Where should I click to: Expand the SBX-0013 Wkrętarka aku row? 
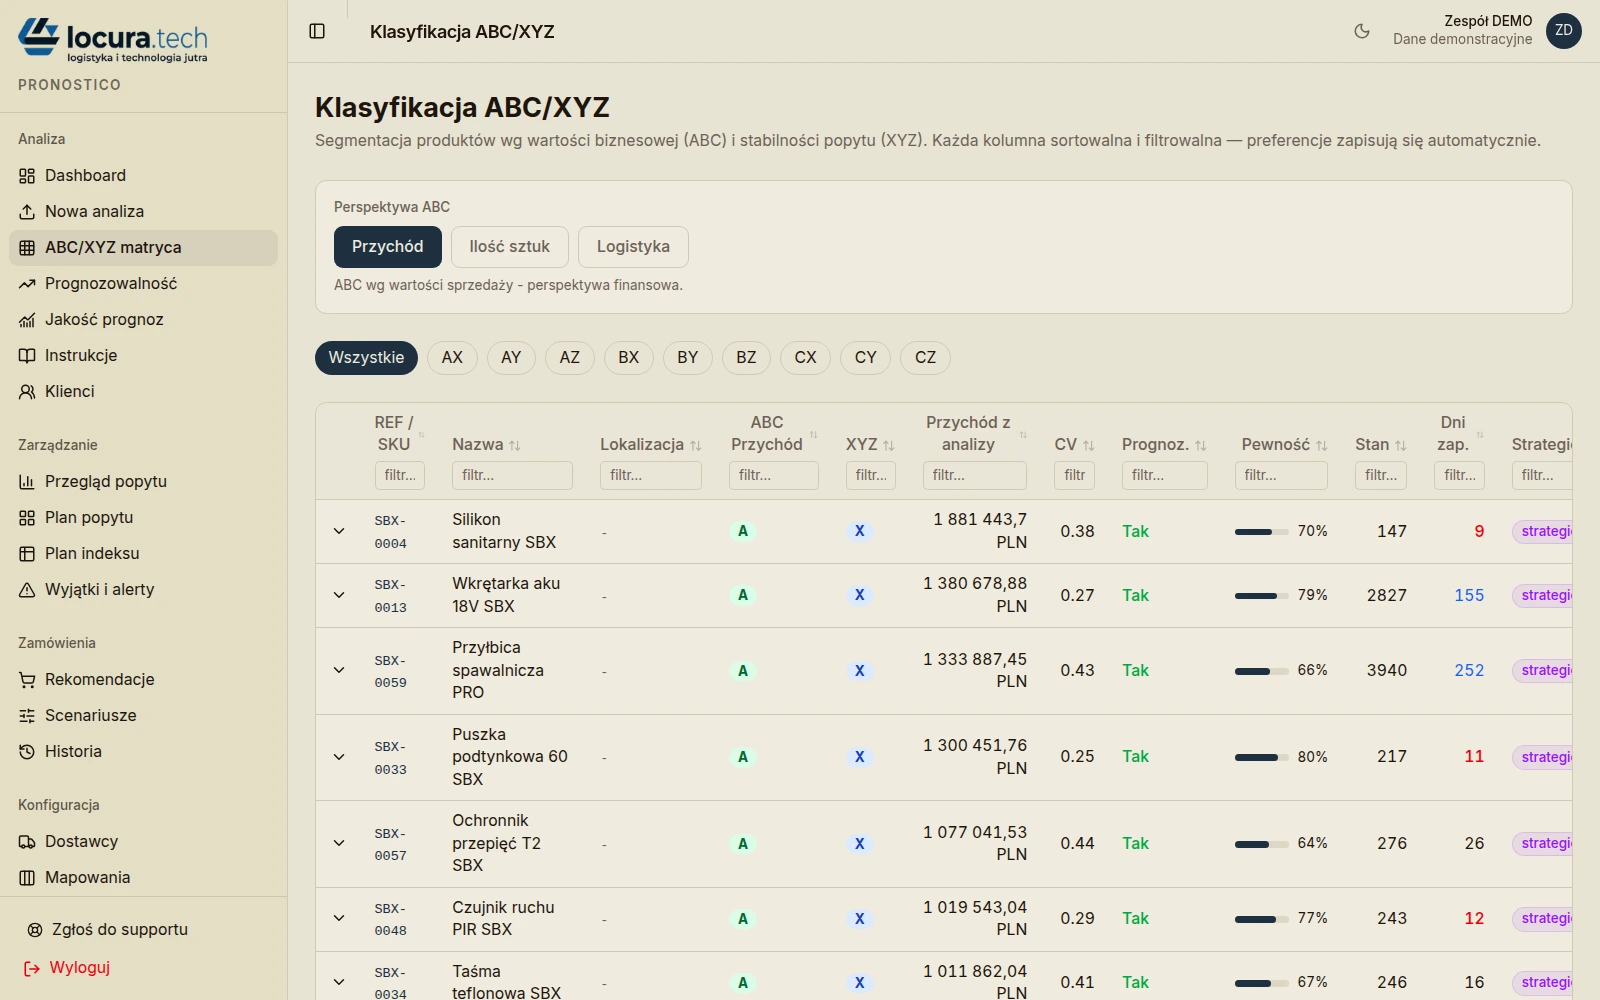[339, 595]
